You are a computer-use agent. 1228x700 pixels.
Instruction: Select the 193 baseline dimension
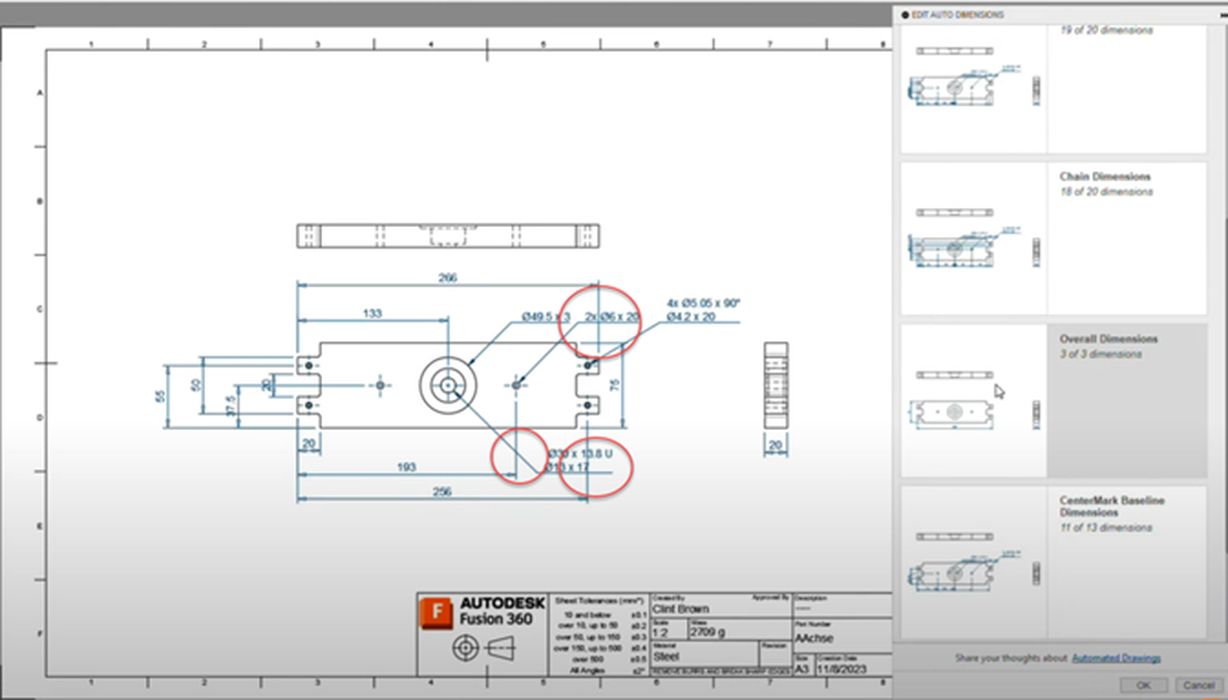click(x=404, y=467)
